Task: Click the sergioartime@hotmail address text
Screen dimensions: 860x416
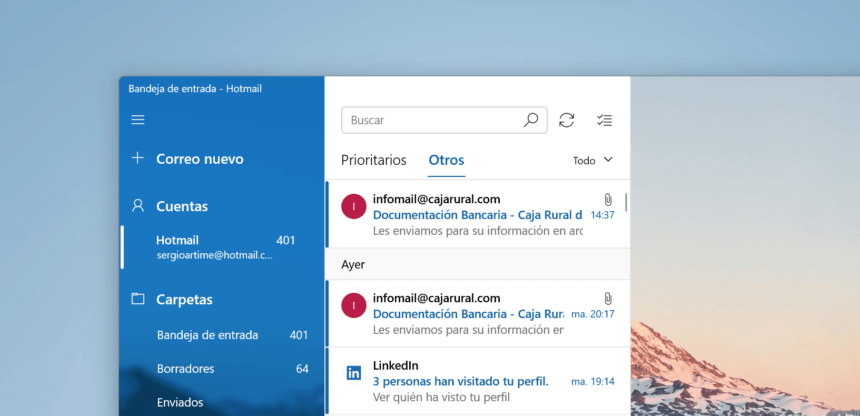Action: coord(214,255)
